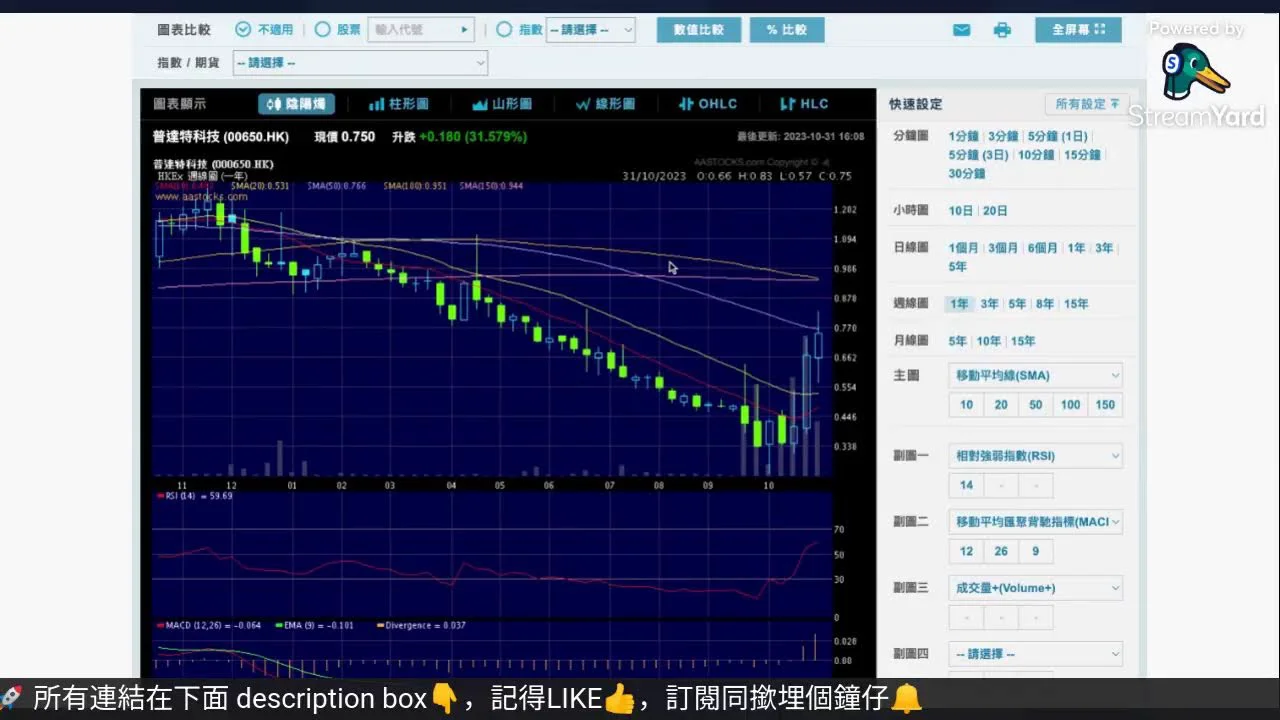Viewport: 1280px width, 720px height.
Task: Select the 股票 comparison radio button
Action: tap(323, 30)
